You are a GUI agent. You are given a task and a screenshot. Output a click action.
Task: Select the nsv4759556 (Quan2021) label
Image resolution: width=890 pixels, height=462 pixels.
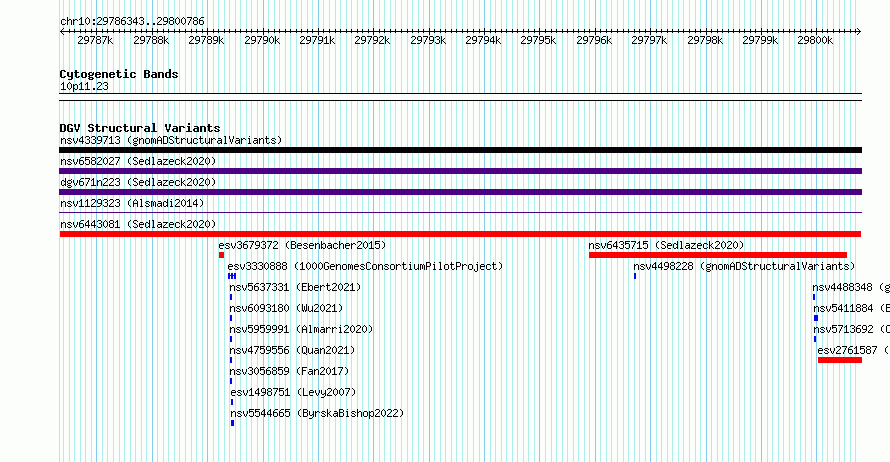[x=292, y=350]
